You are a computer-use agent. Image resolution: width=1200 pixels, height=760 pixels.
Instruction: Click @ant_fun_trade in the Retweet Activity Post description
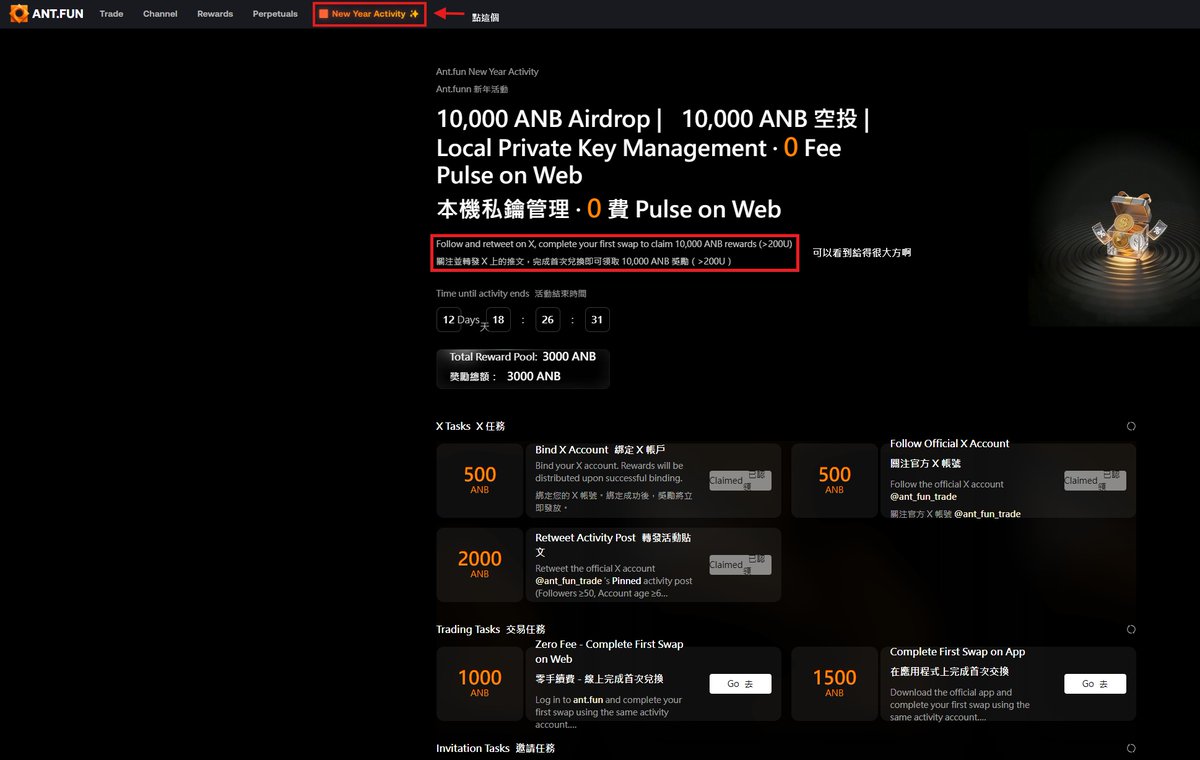point(569,581)
